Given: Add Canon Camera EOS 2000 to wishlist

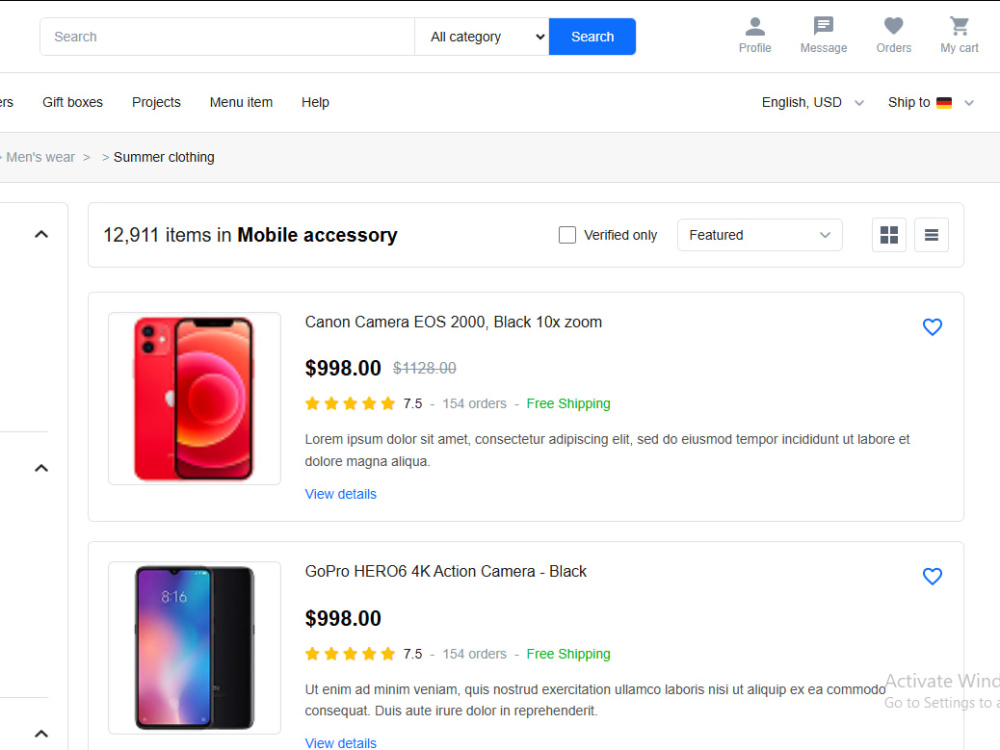Looking at the screenshot, I should click(932, 327).
